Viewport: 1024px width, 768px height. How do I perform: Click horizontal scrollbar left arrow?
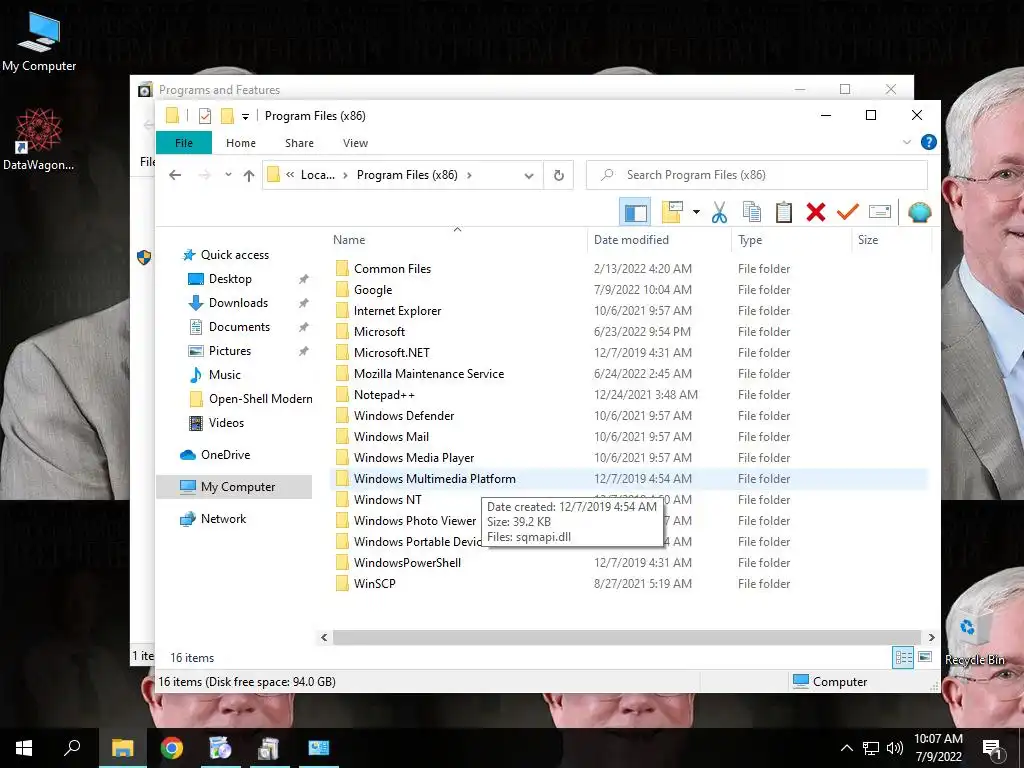324,637
